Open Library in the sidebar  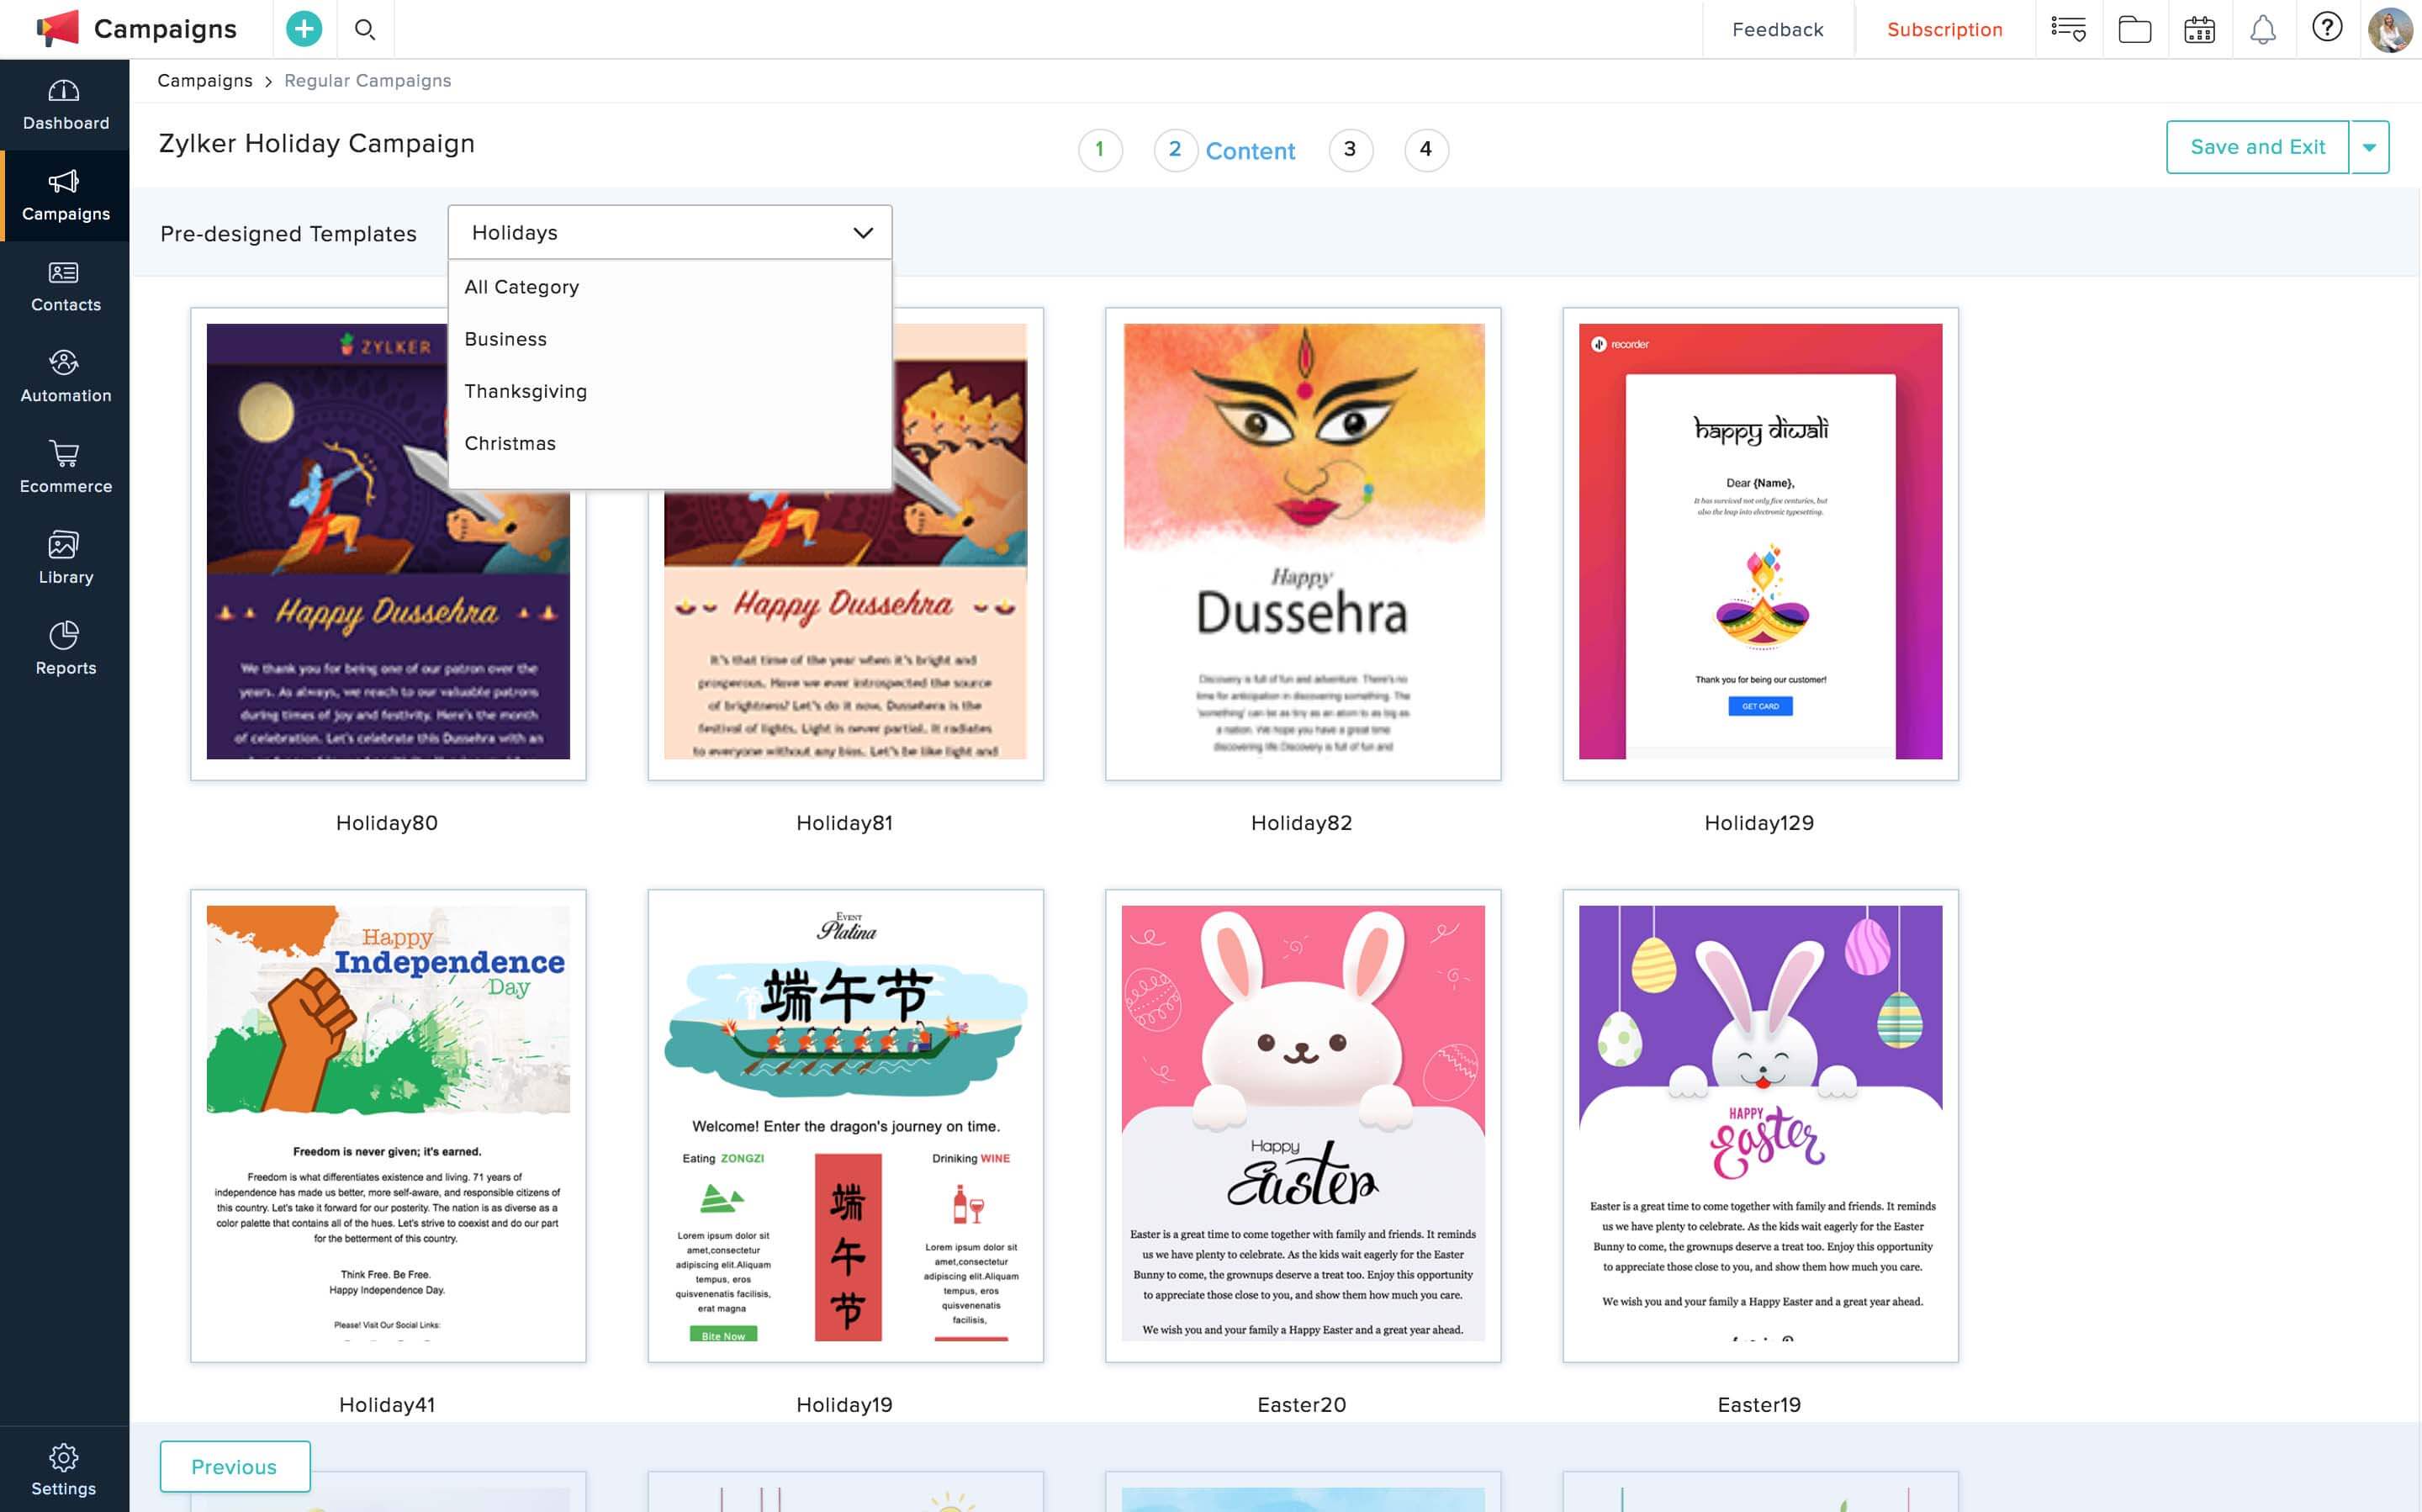65,559
